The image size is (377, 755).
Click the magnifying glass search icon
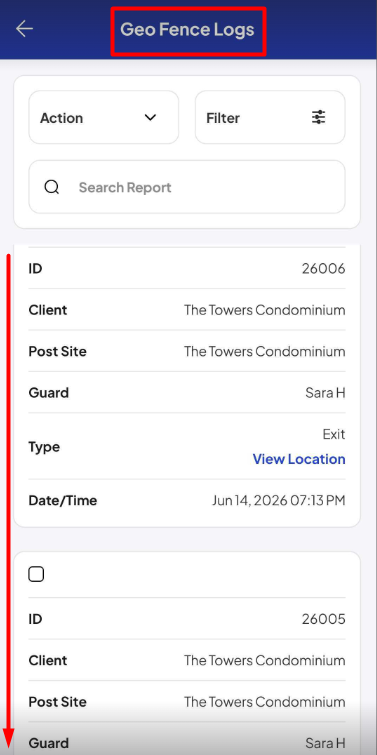click(x=52, y=187)
